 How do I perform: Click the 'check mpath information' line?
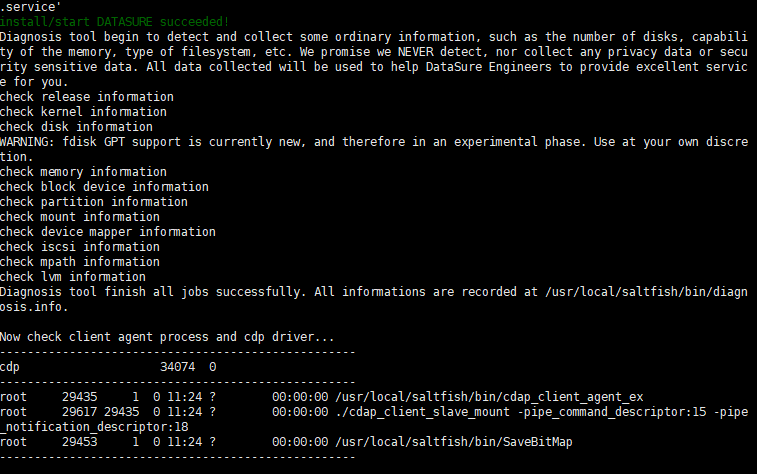80,262
